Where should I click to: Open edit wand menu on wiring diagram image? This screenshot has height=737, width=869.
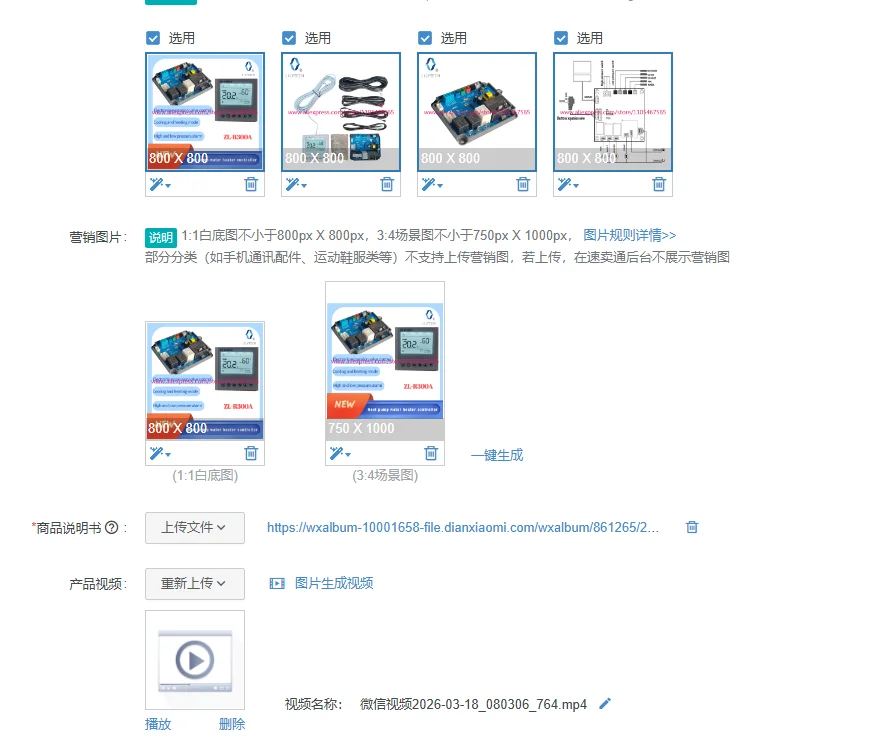pyautogui.click(x=568, y=184)
